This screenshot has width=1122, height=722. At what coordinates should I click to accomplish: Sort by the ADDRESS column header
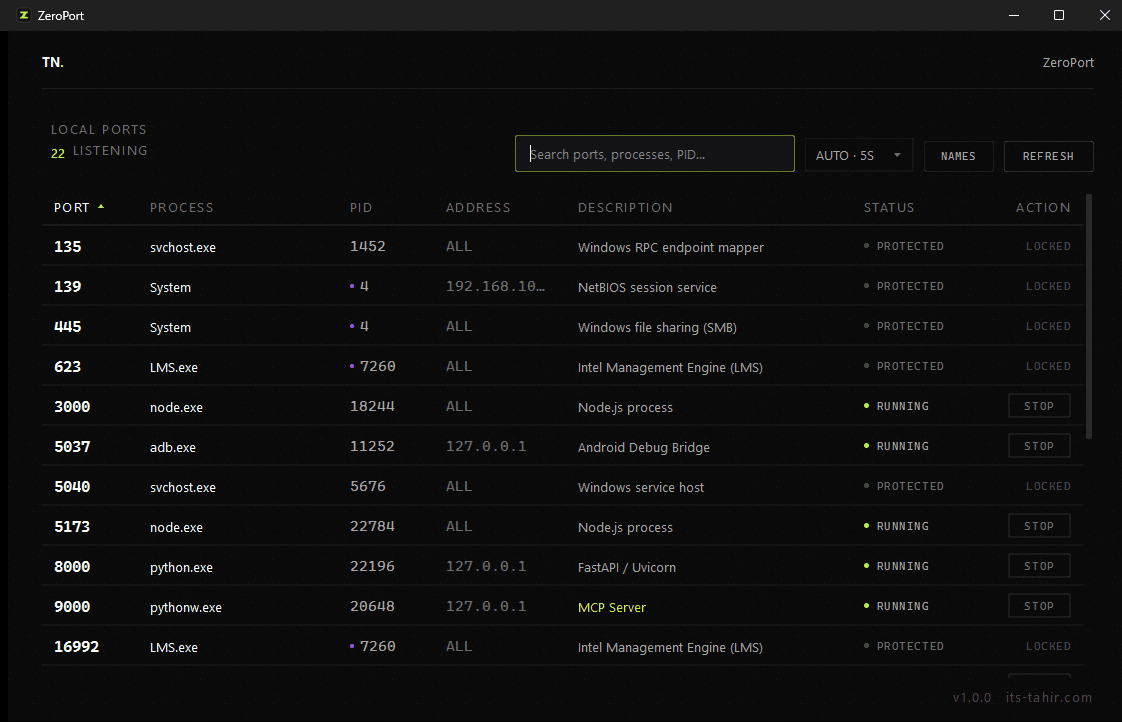pos(478,208)
